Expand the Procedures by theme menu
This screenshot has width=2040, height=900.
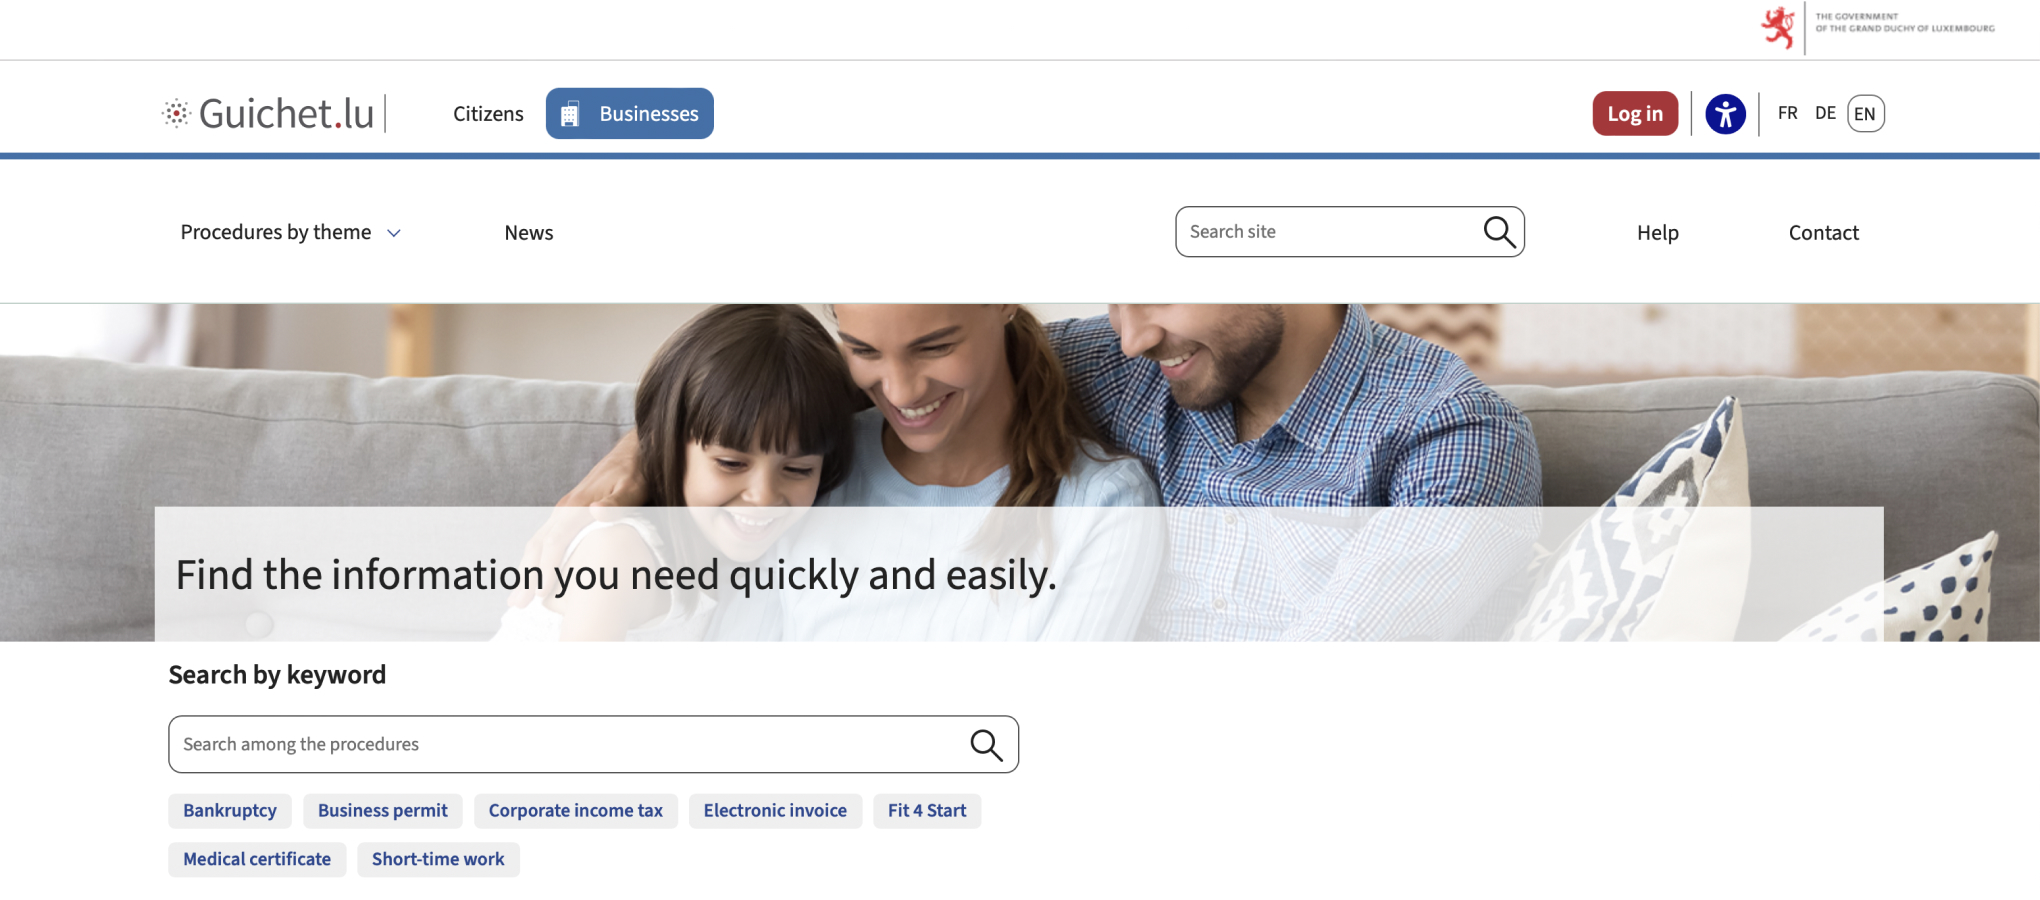(291, 233)
